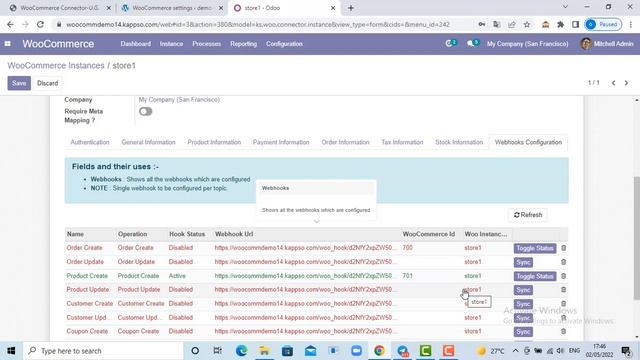Sync the Coupon Create webhook

click(523, 331)
